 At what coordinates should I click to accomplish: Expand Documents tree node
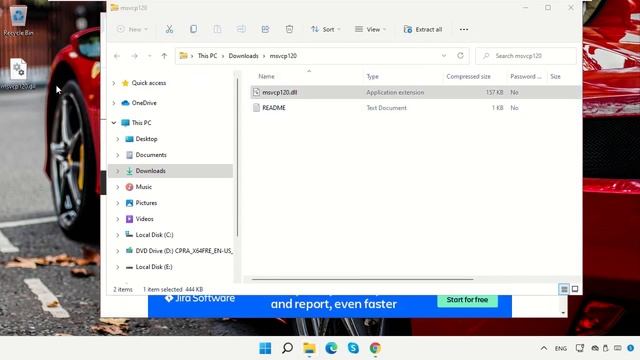118,155
